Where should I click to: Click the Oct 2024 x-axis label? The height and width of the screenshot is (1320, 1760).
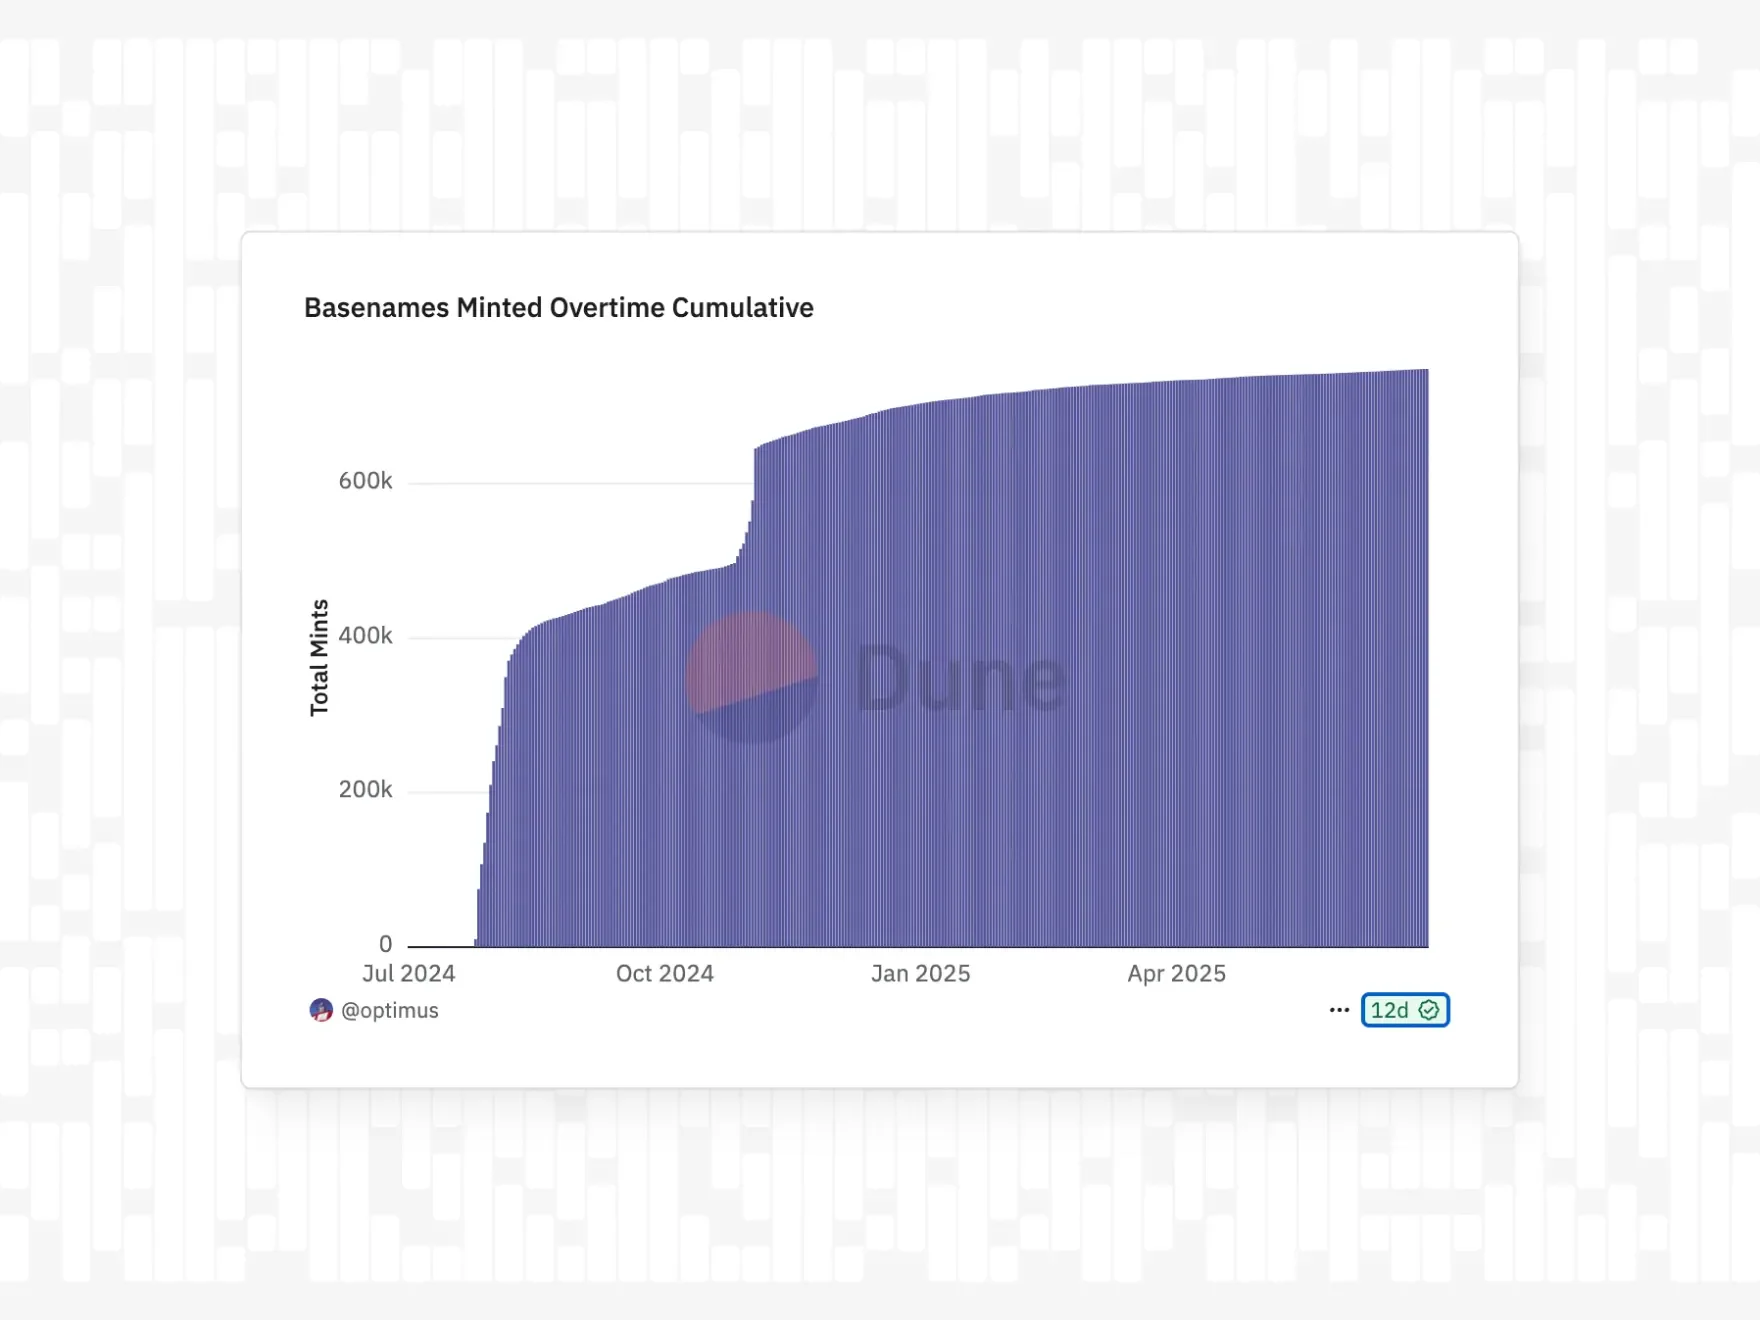[x=664, y=973]
